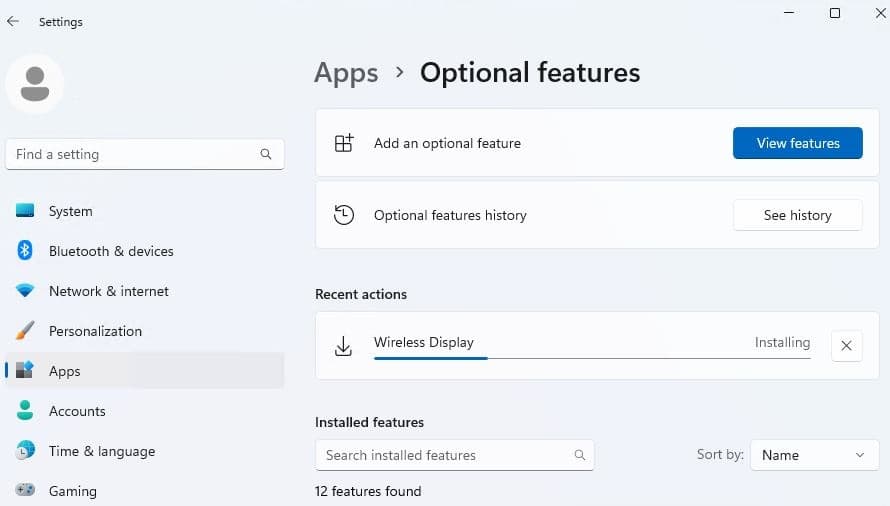
Task: Focus the Find a setting field
Action: 145,154
